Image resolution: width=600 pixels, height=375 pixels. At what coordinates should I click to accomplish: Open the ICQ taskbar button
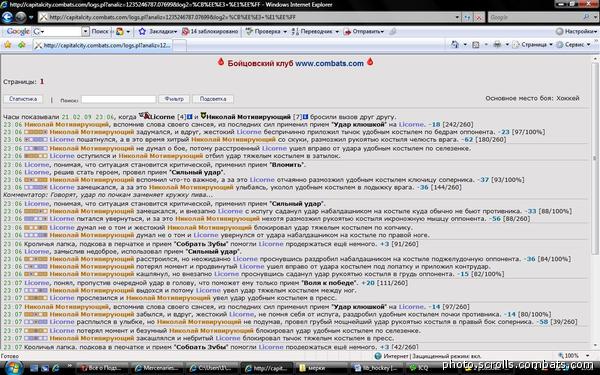429,368
